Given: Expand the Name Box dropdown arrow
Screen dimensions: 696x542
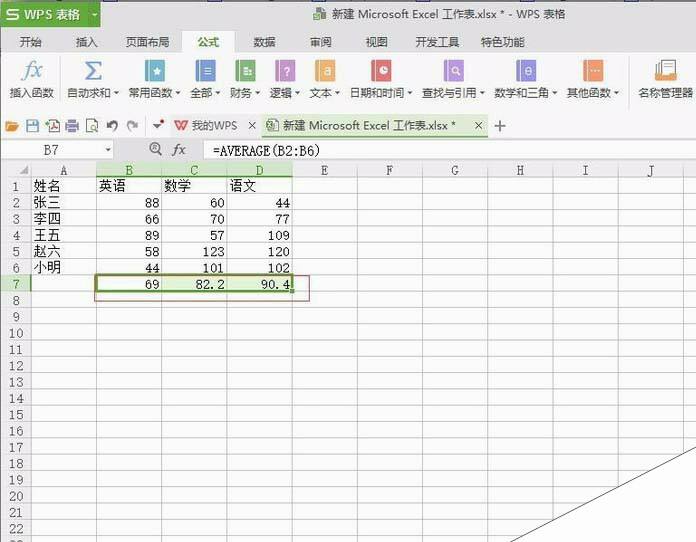Looking at the screenshot, I should pos(108,150).
